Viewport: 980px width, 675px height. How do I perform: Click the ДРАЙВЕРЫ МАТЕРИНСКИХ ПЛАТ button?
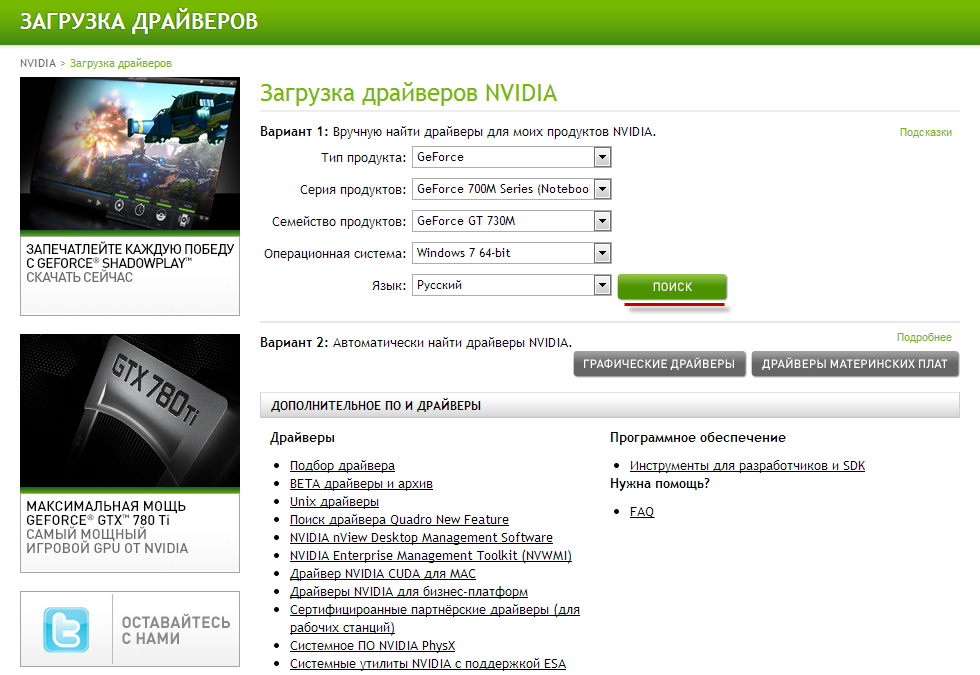point(855,364)
